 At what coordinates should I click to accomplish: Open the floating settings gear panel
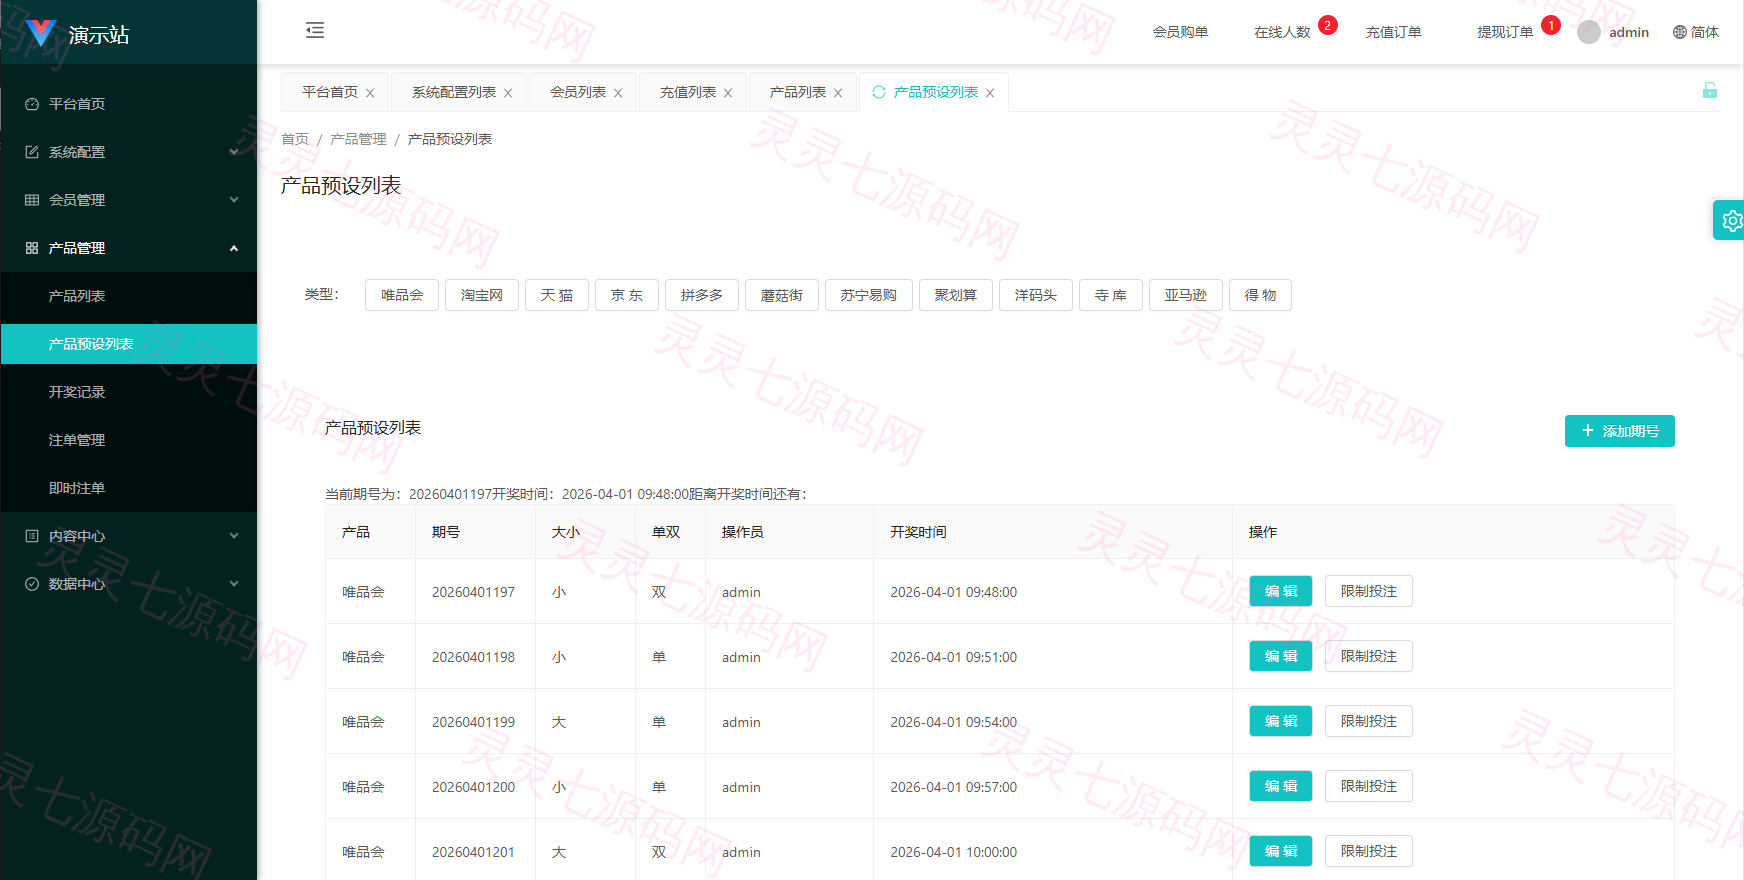click(1731, 220)
